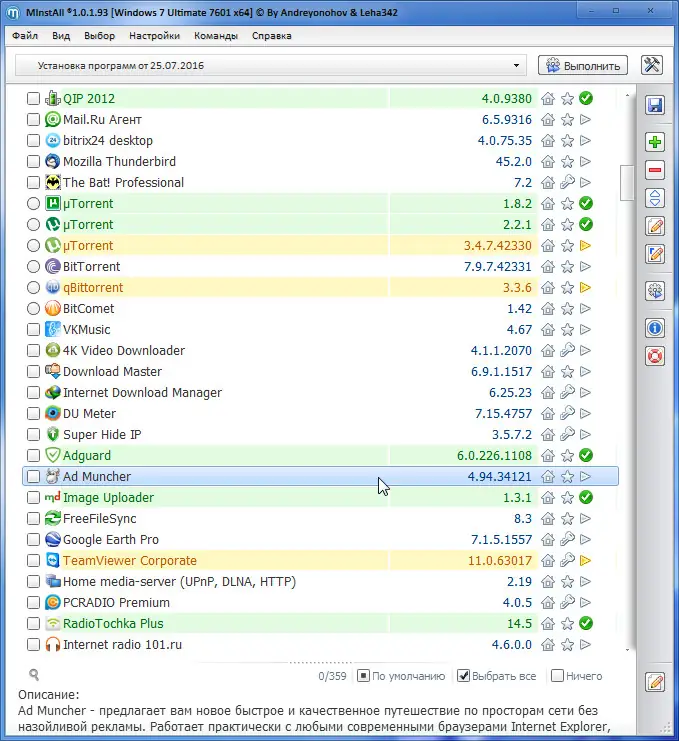The width and height of the screenshot is (679, 741).
Task: Click the move up/down arrows sidebar button
Action: [x=656, y=197]
